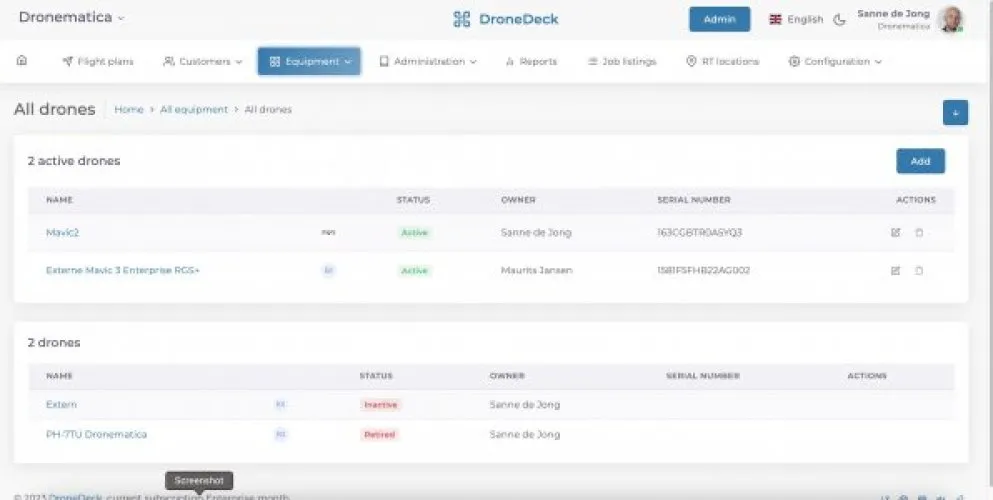Open the Job listings page
The width and height of the screenshot is (993, 500).
click(x=622, y=62)
